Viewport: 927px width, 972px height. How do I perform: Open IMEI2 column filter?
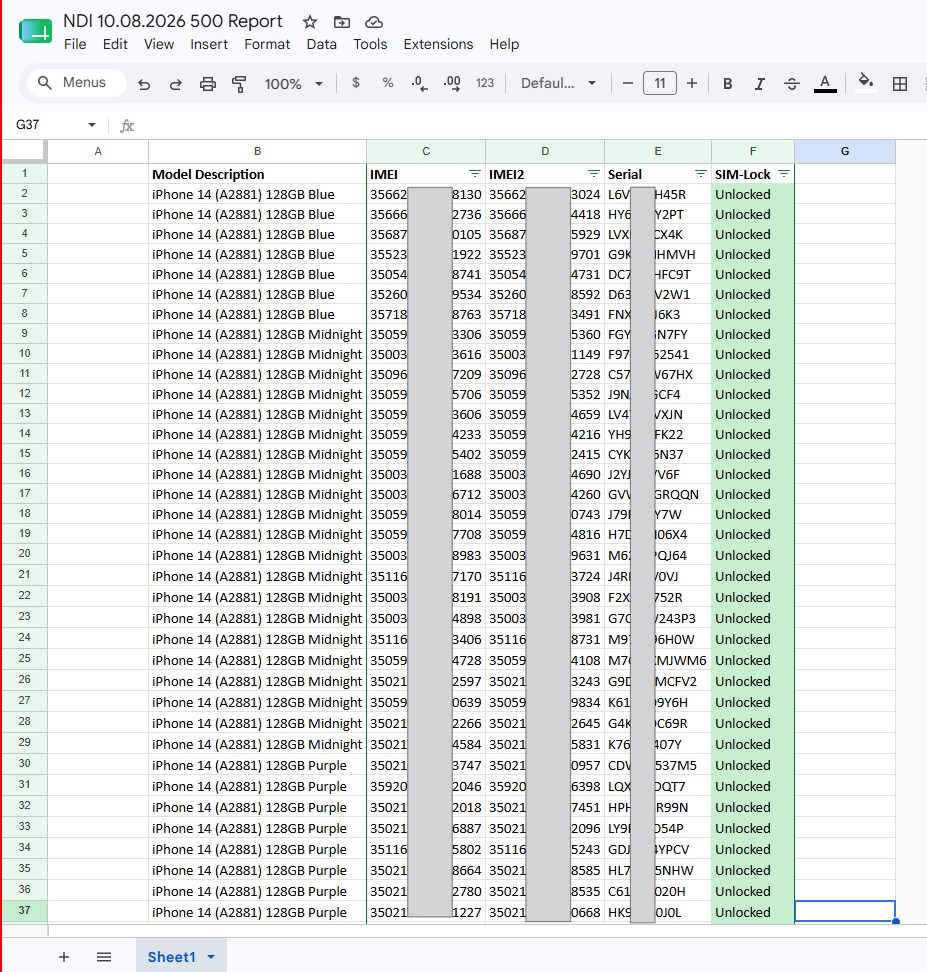[x=593, y=174]
